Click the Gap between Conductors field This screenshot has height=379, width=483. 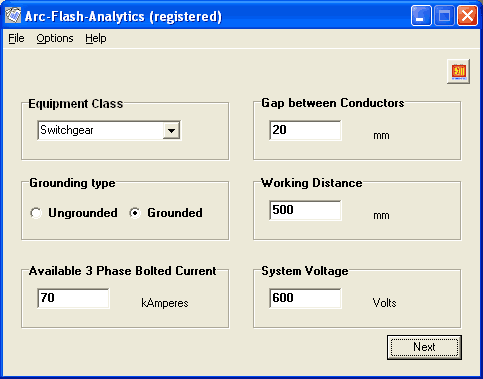305,130
